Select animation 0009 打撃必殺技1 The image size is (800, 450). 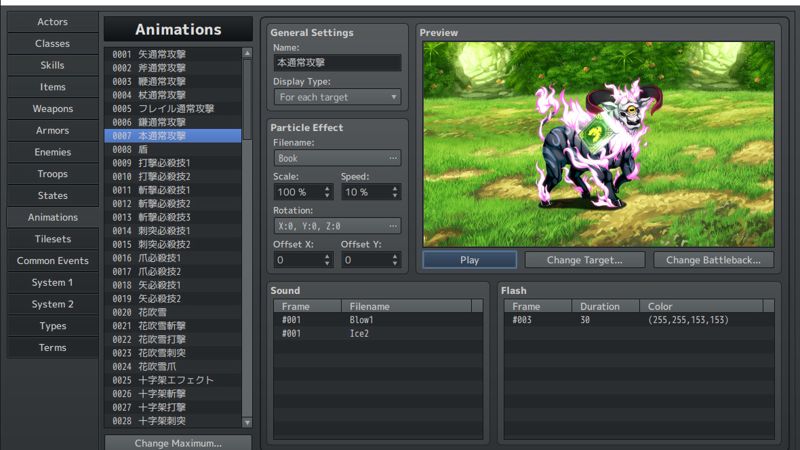point(173,163)
